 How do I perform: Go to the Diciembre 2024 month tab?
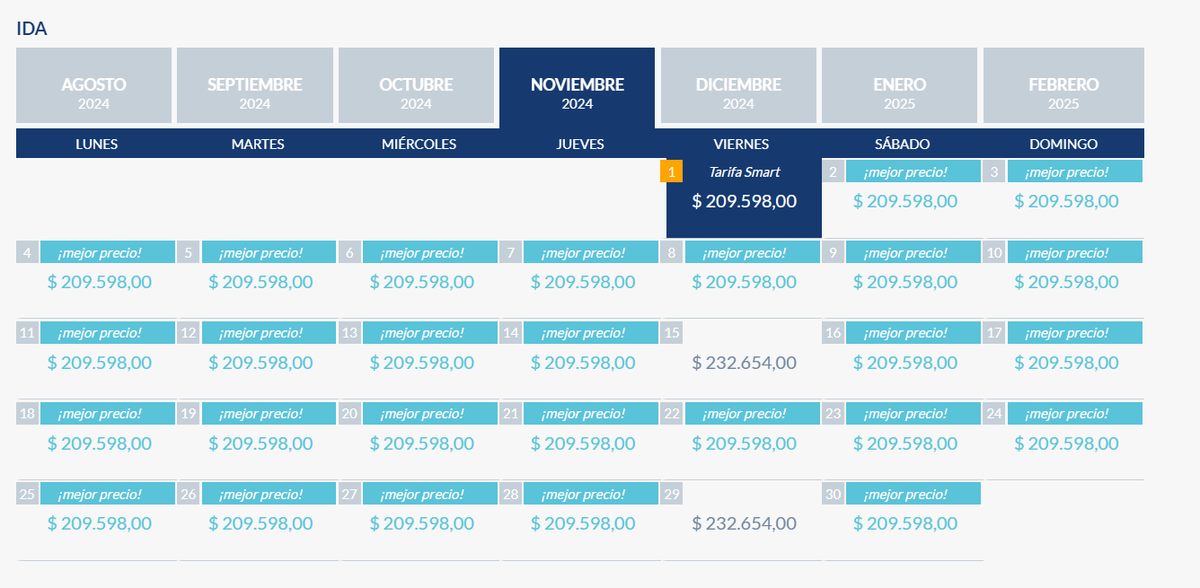(739, 92)
